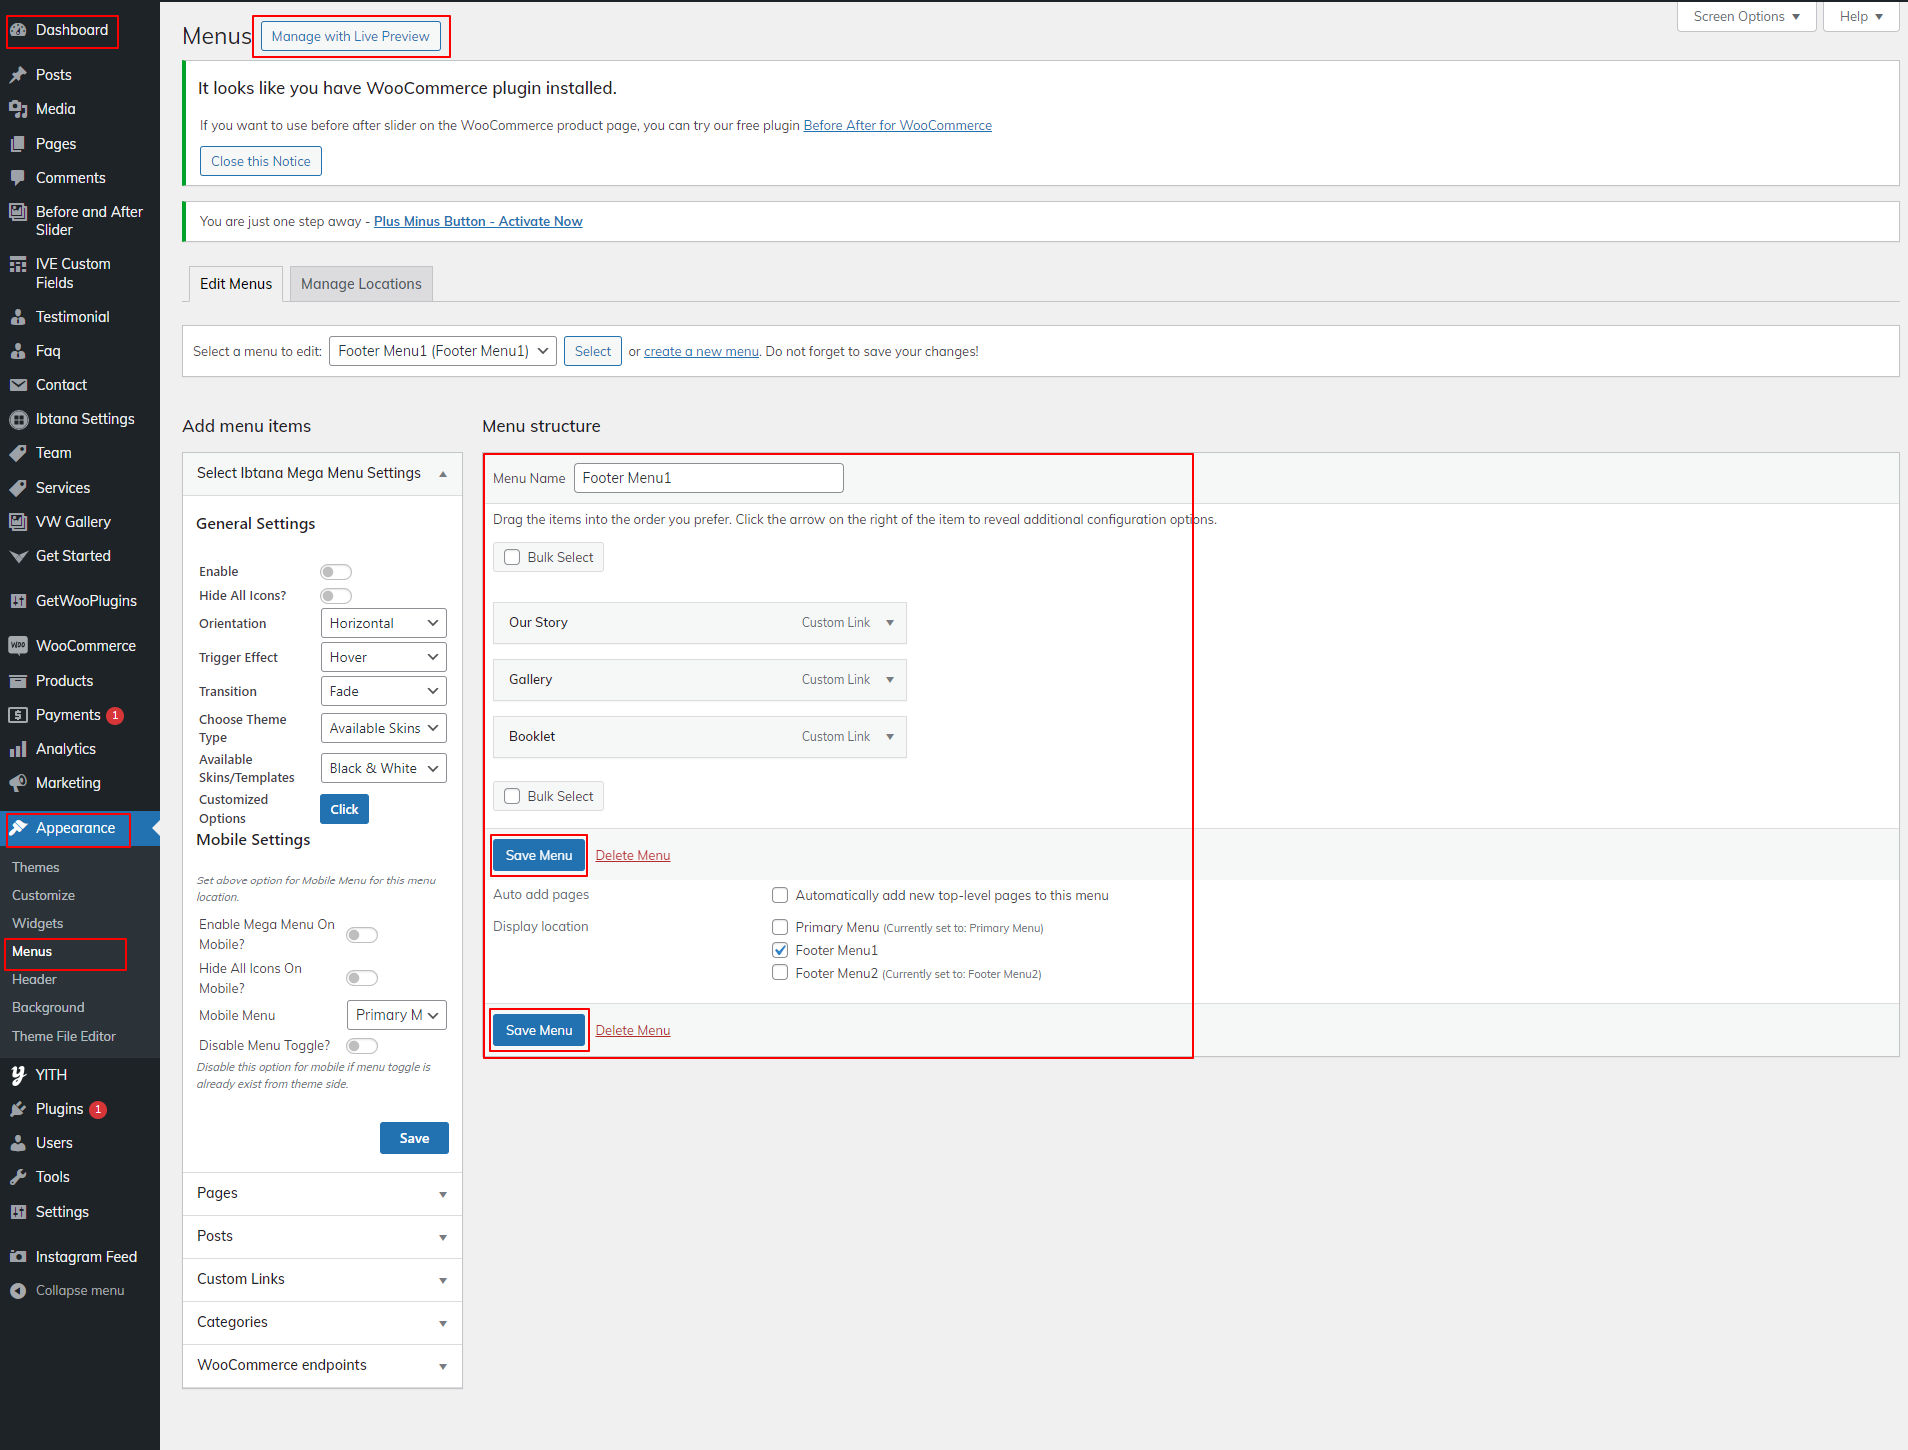This screenshot has height=1450, width=1908.
Task: Switch to the Manage Locations tab
Action: 361,284
